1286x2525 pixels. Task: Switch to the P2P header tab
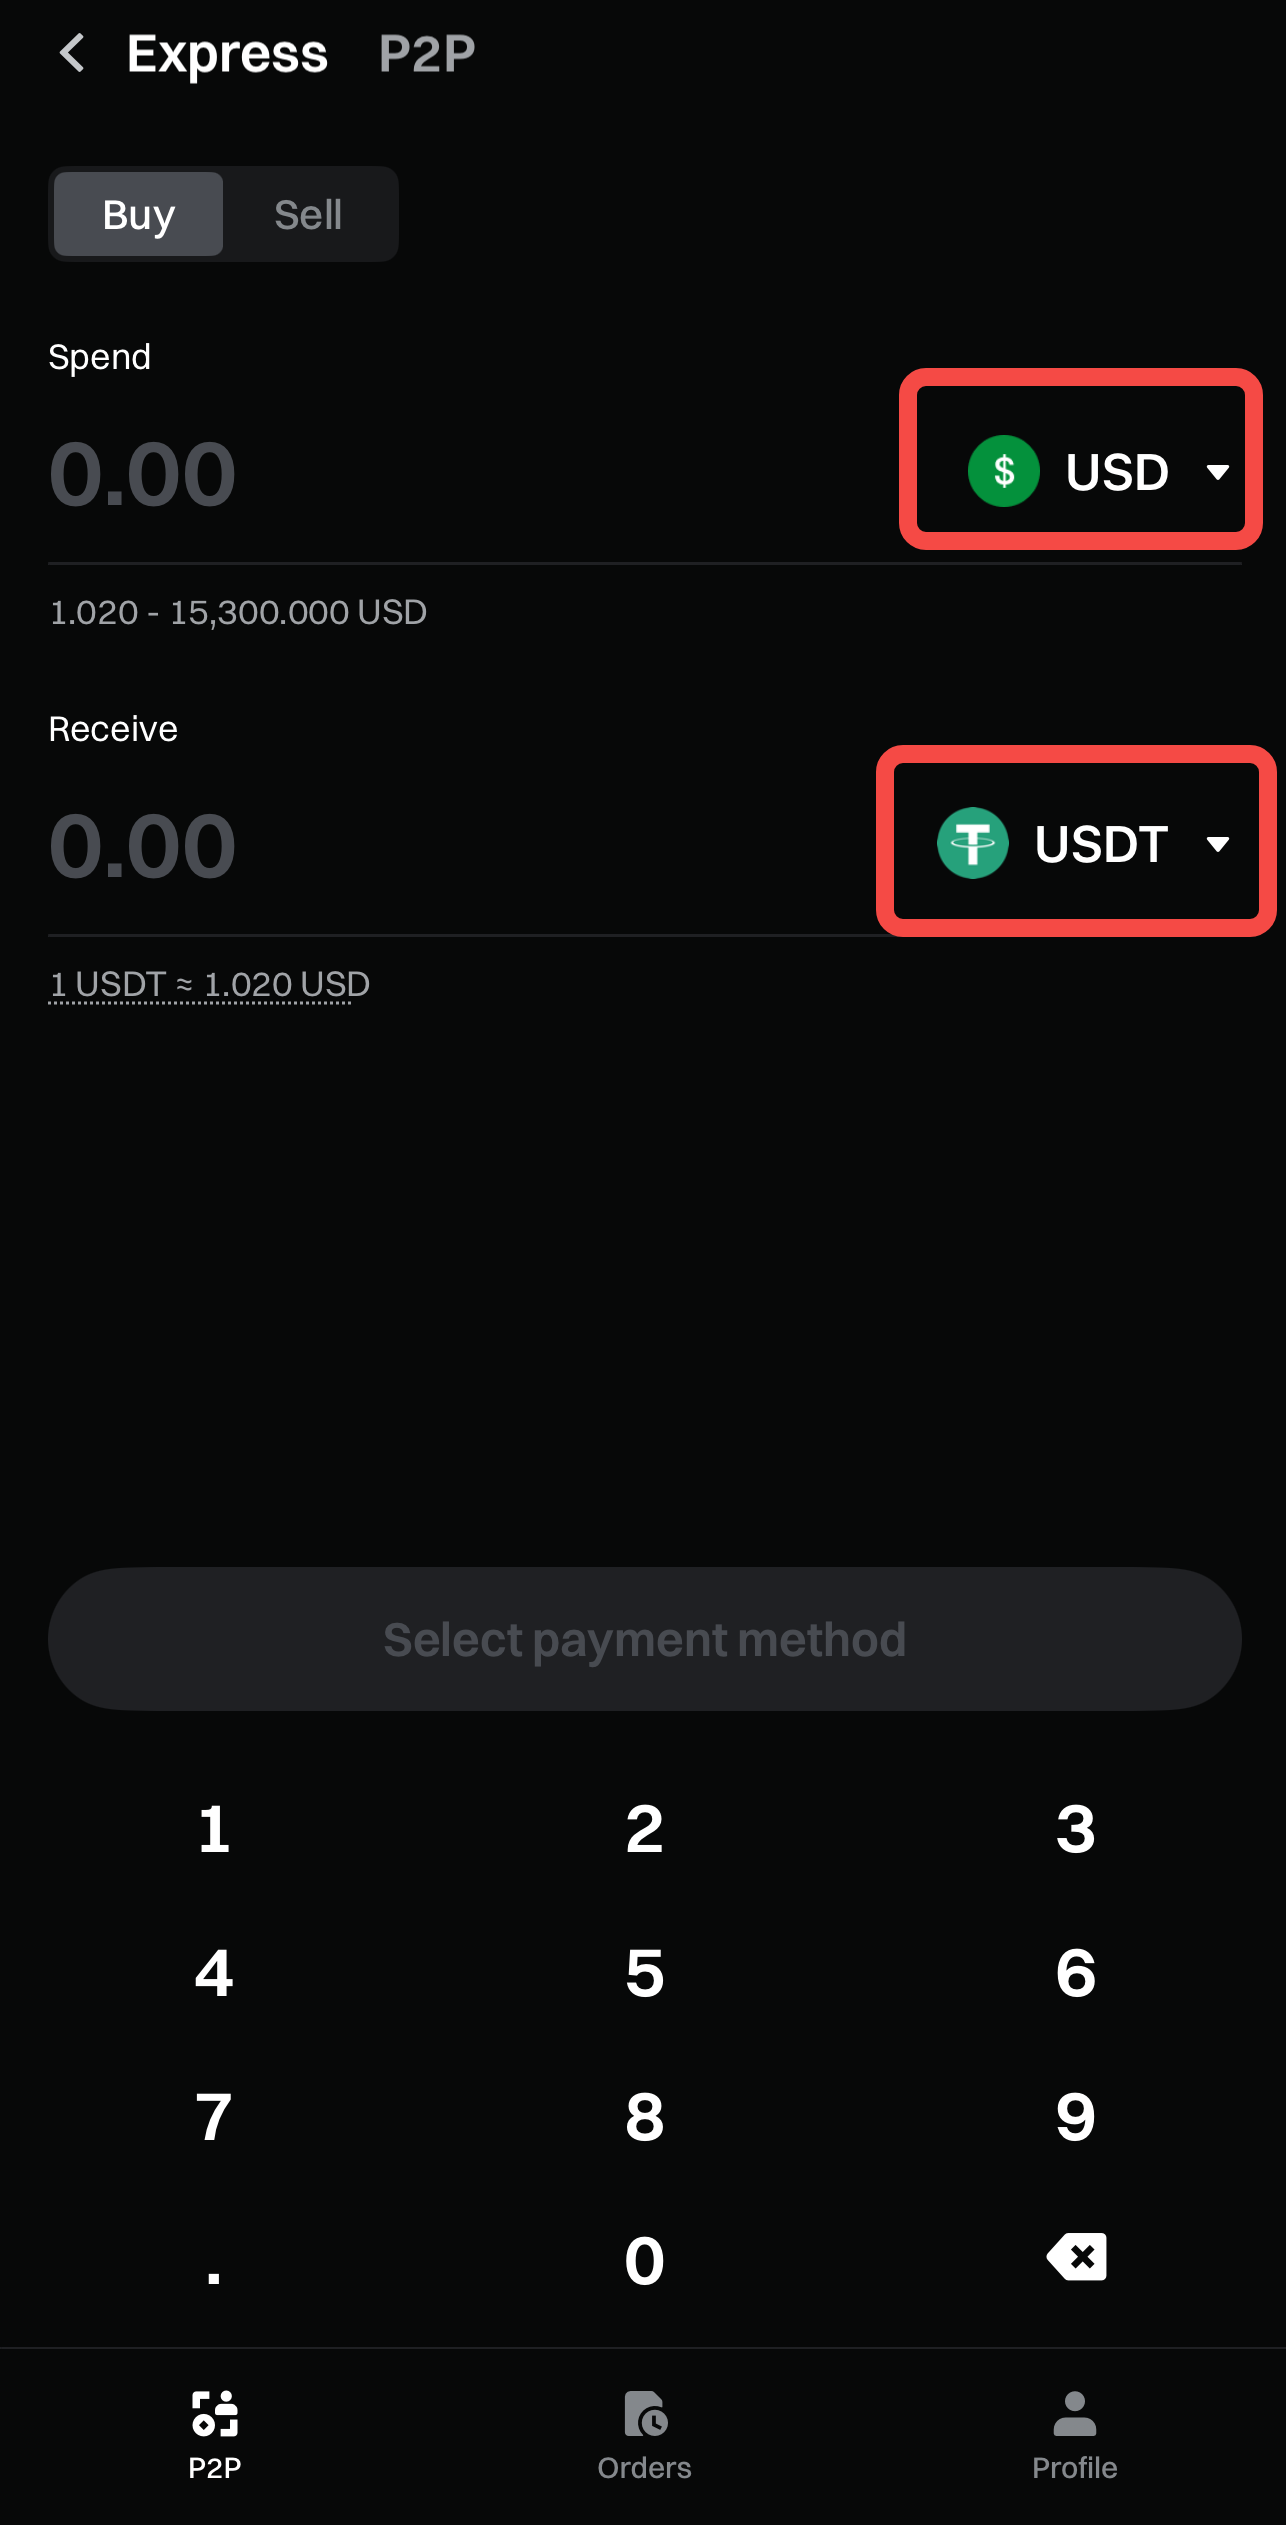(427, 53)
